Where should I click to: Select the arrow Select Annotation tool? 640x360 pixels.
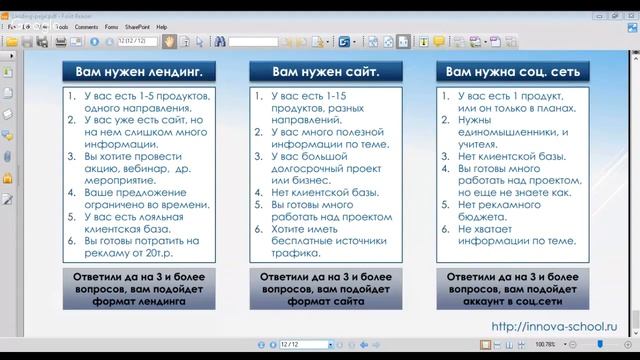[200, 42]
